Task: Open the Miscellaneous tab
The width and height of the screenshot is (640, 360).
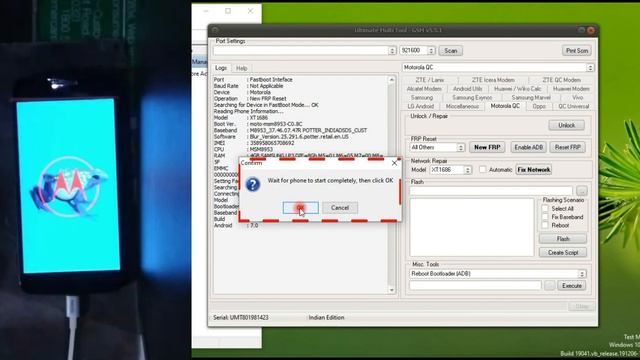Action: (x=462, y=106)
